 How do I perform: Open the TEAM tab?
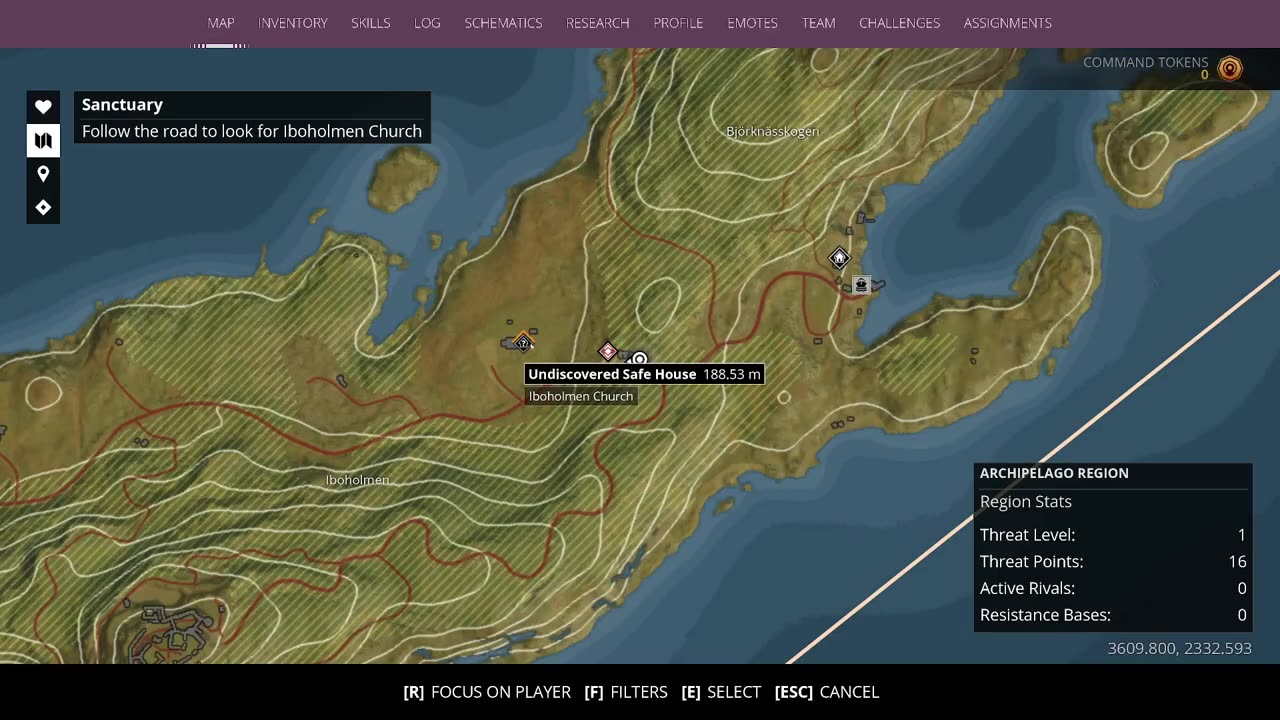point(818,23)
